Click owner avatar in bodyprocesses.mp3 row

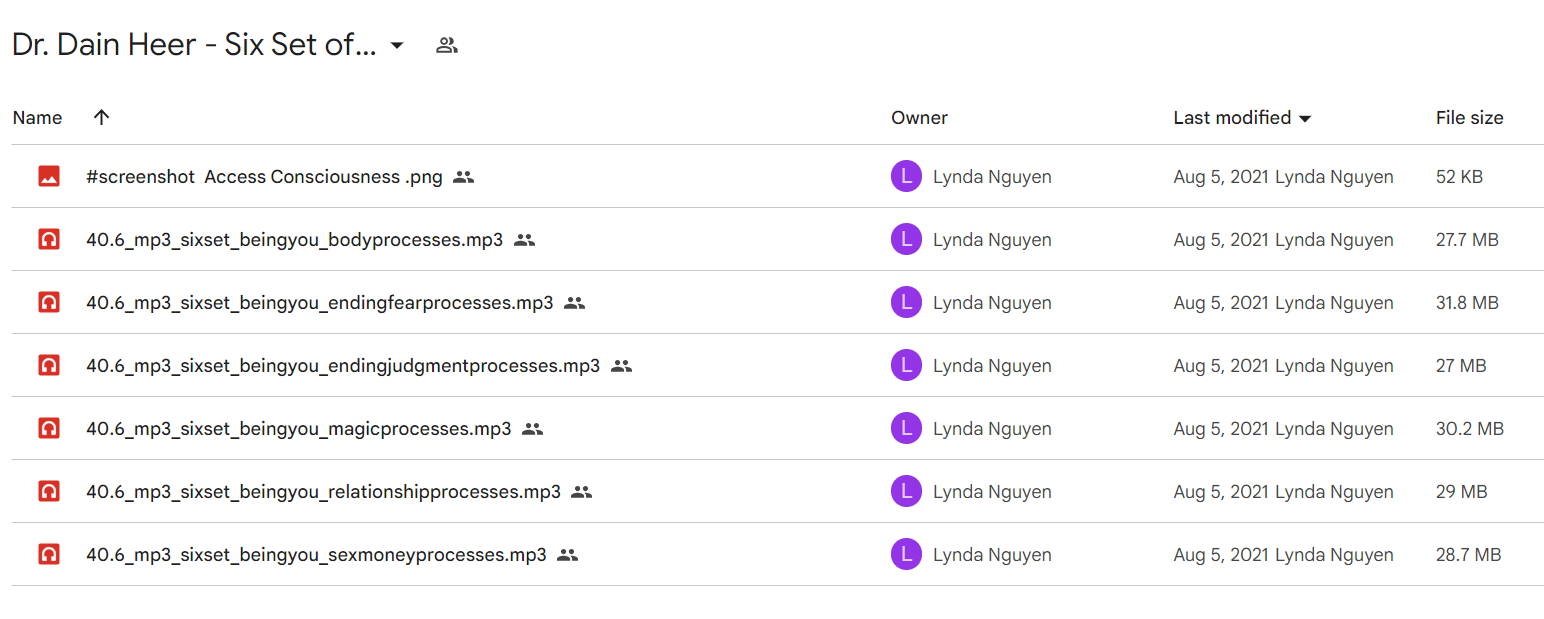pyautogui.click(x=906, y=240)
